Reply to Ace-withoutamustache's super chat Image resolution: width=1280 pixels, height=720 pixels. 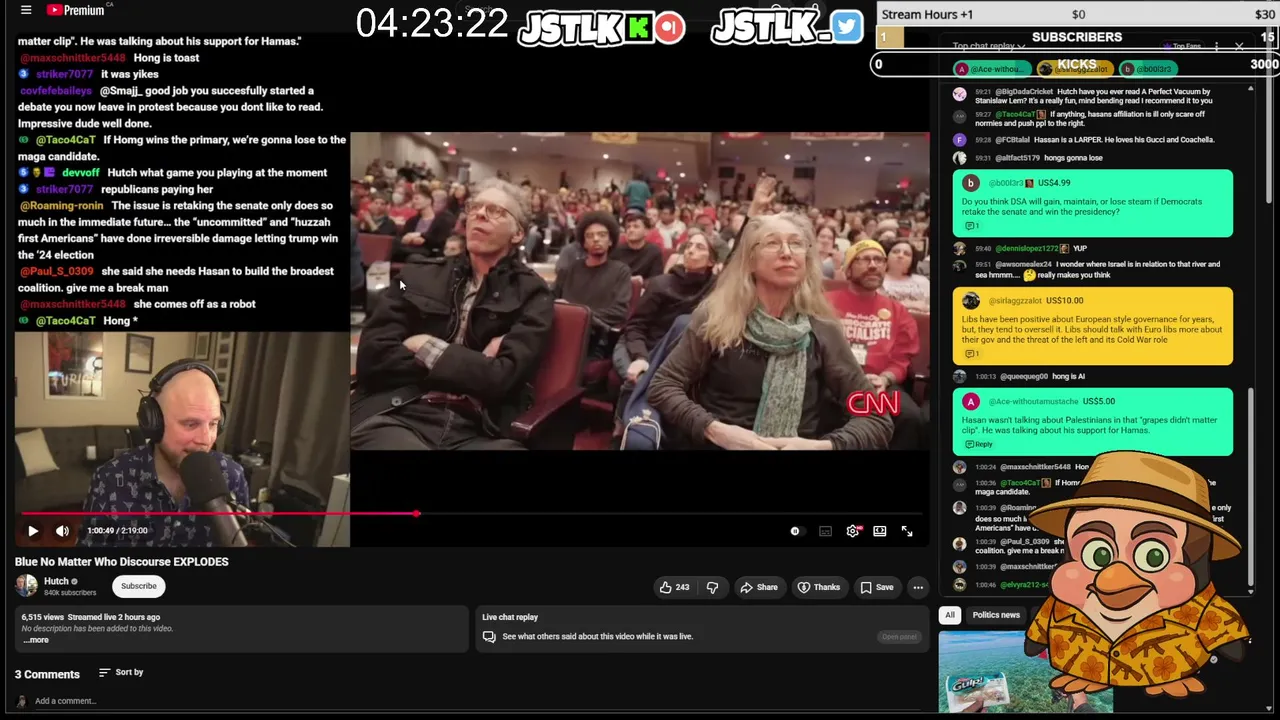[979, 444]
